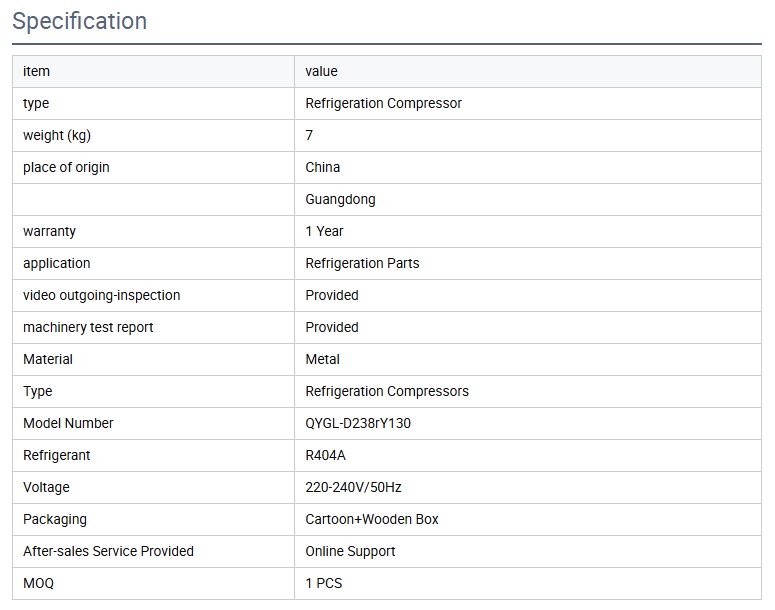Click the 'weight (kg)' label
This screenshot has width=775, height=610.
(57, 135)
